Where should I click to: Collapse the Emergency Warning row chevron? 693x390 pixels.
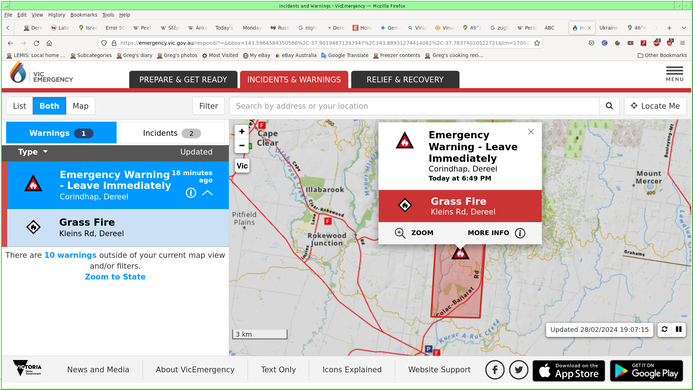click(x=207, y=193)
